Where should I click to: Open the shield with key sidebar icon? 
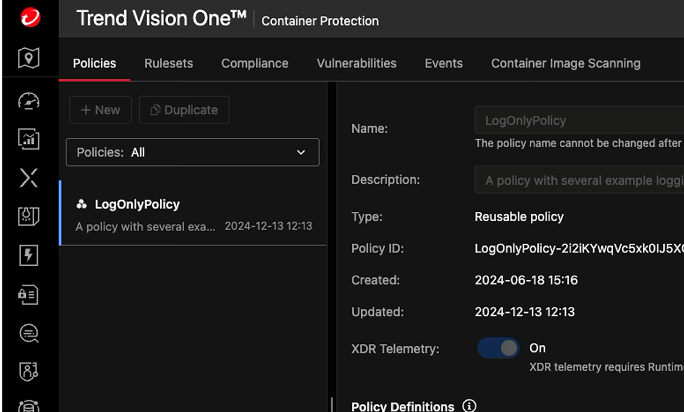point(29,372)
